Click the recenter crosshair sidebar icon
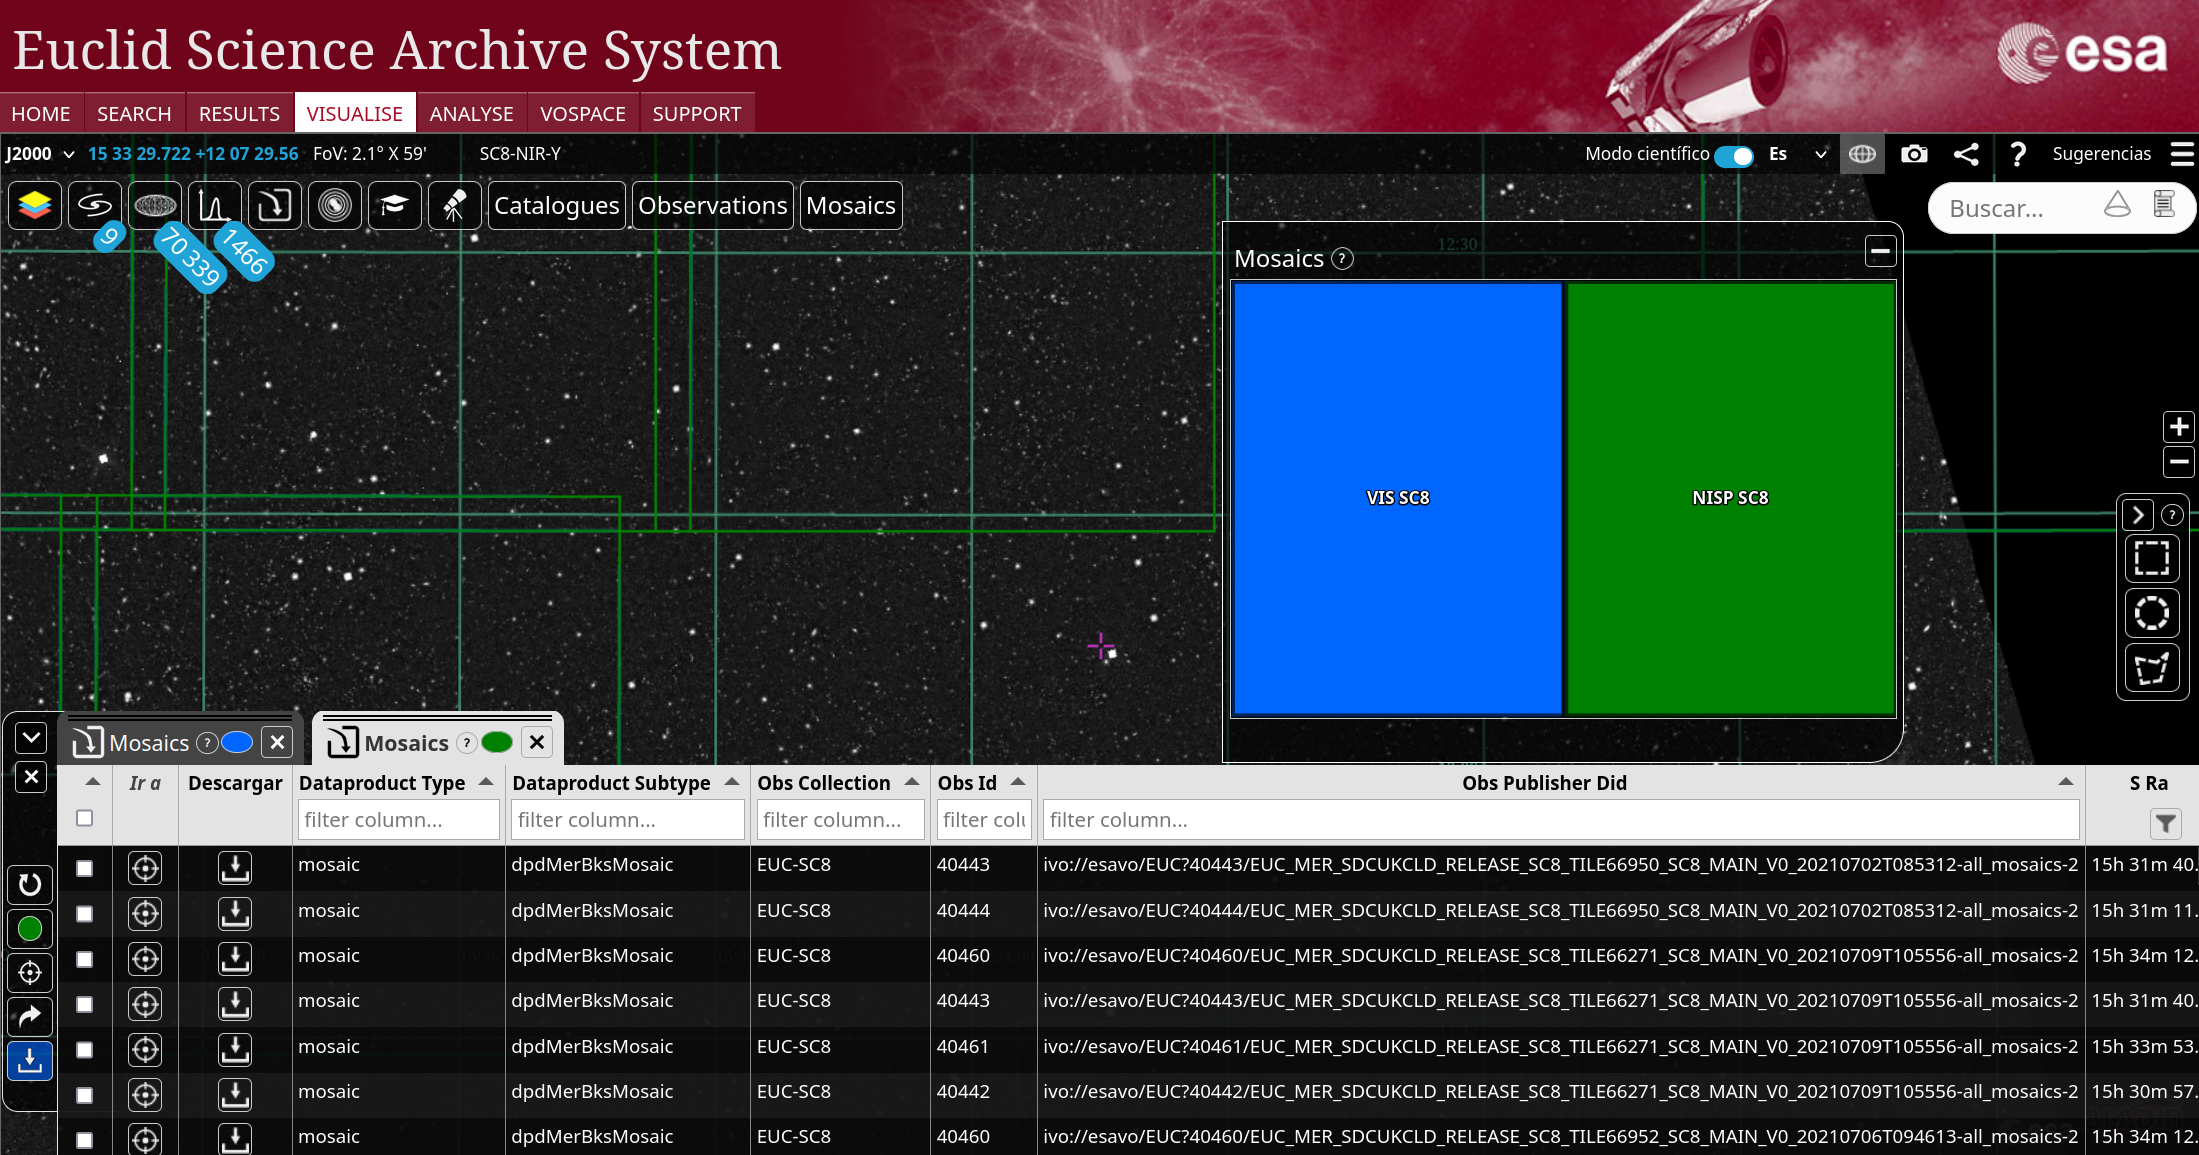 point(30,972)
